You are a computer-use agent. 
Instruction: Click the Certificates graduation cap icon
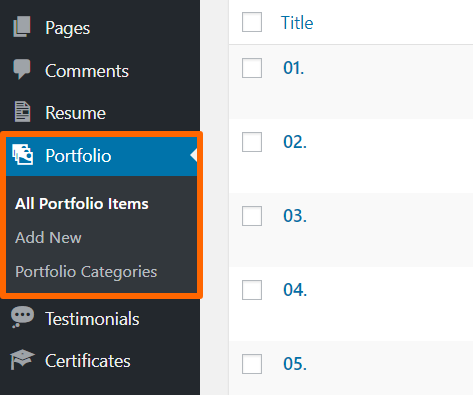click(x=22, y=359)
